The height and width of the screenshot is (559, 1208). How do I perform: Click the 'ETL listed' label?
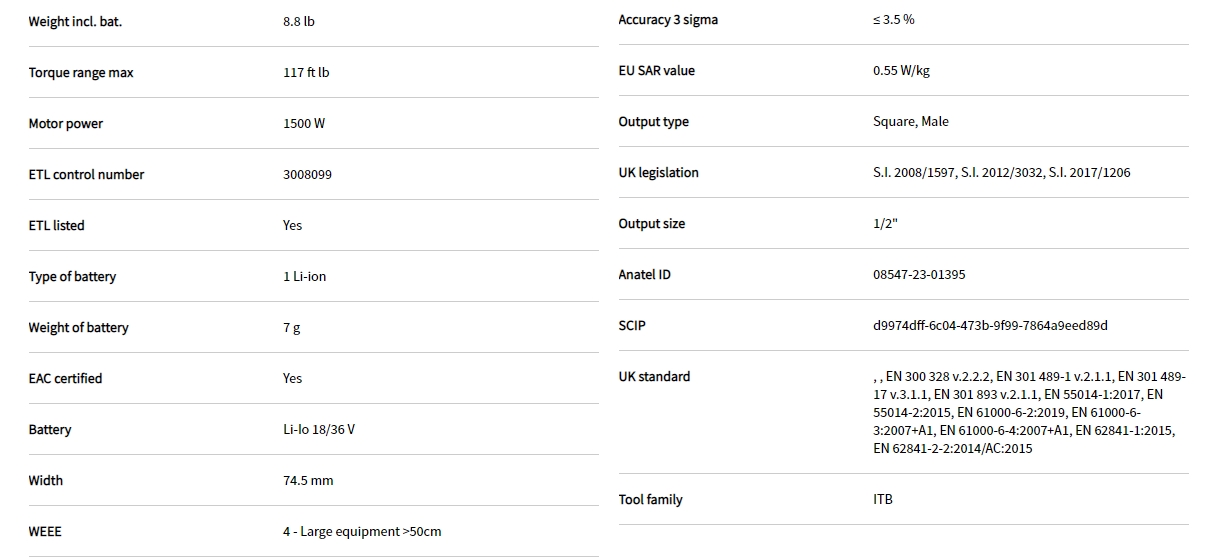coord(56,226)
